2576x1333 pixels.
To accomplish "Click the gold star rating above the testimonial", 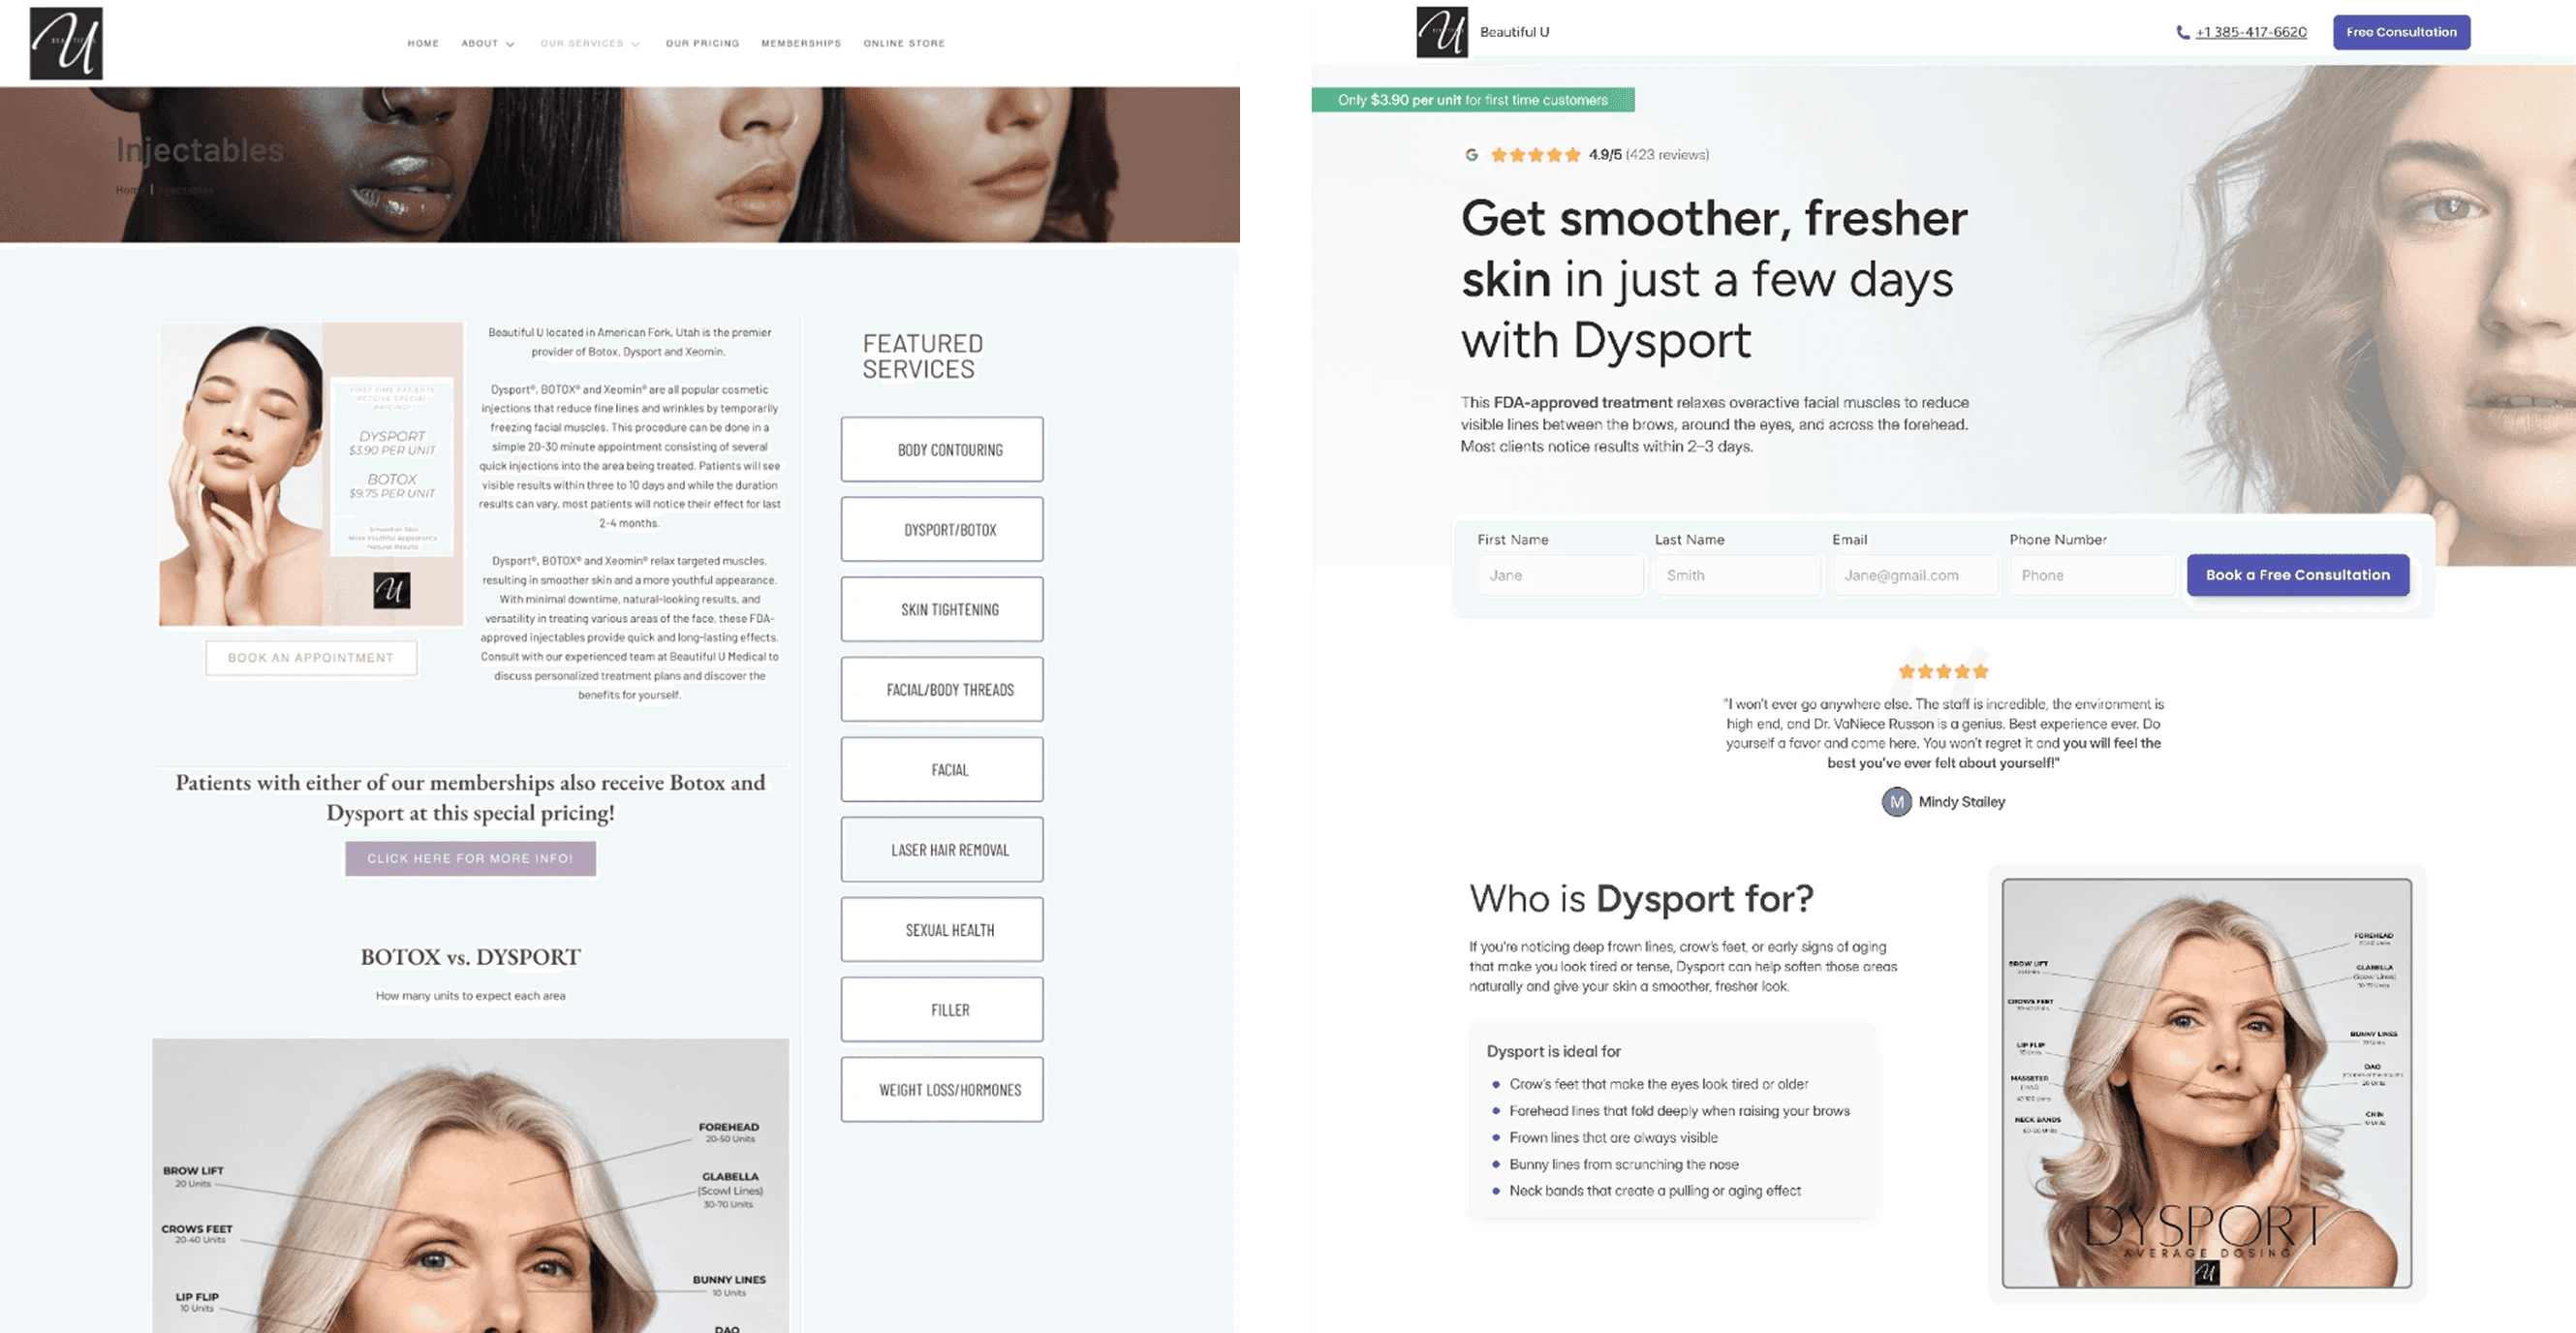I will click(1943, 671).
